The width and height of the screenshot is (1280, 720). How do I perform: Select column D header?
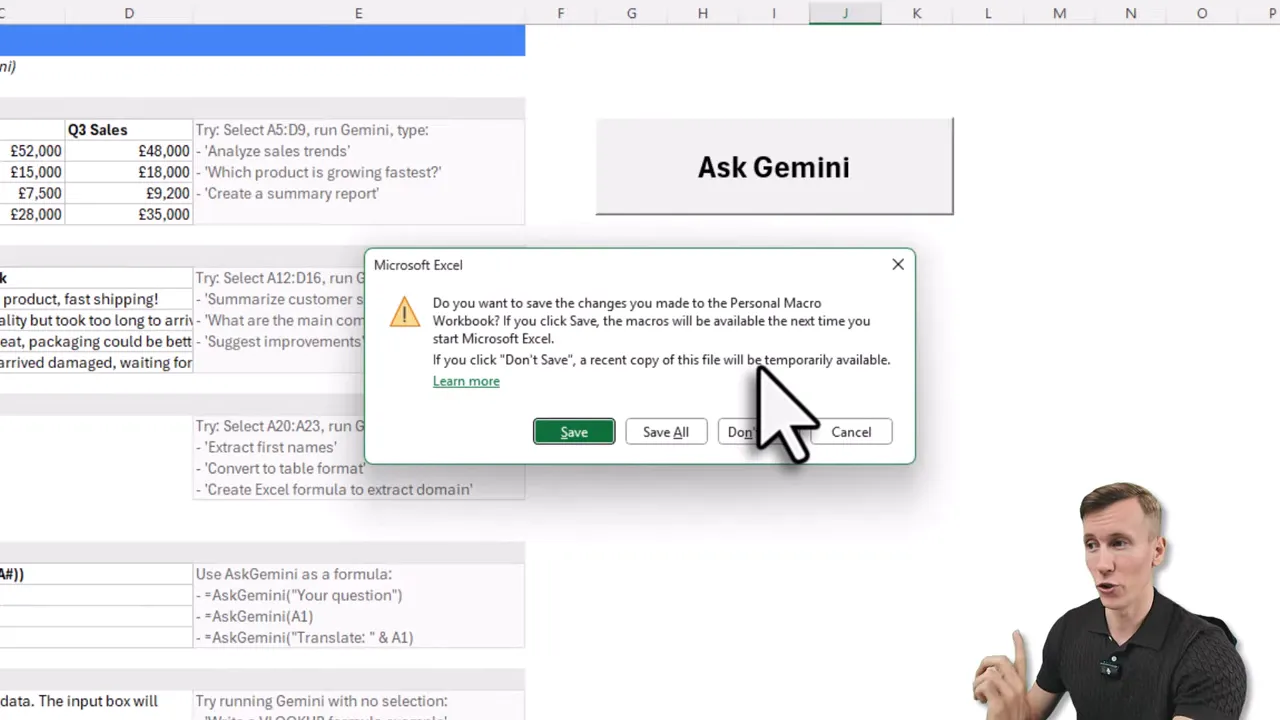point(129,13)
